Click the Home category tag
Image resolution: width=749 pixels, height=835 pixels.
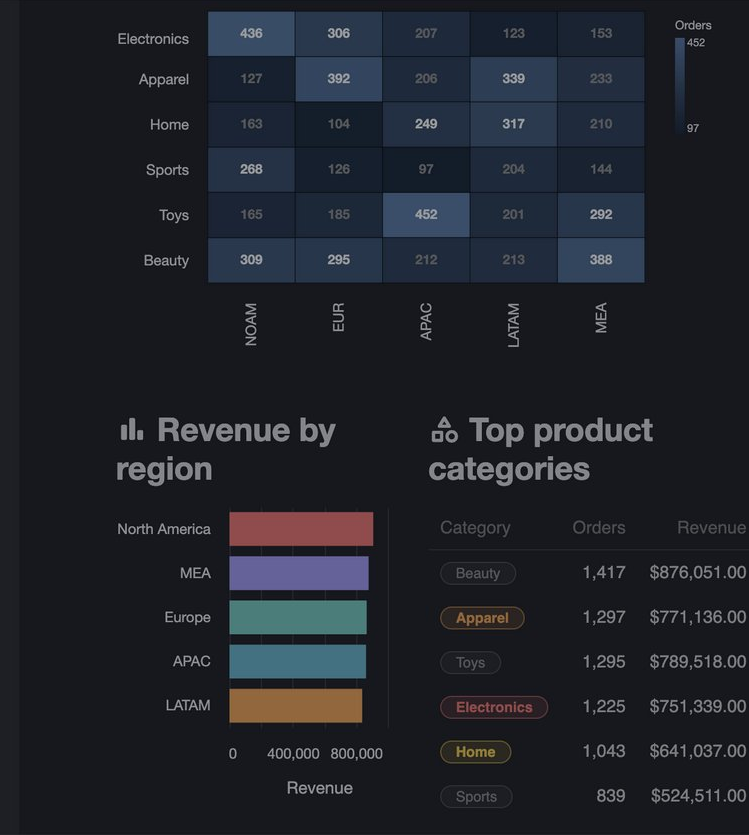(x=475, y=752)
